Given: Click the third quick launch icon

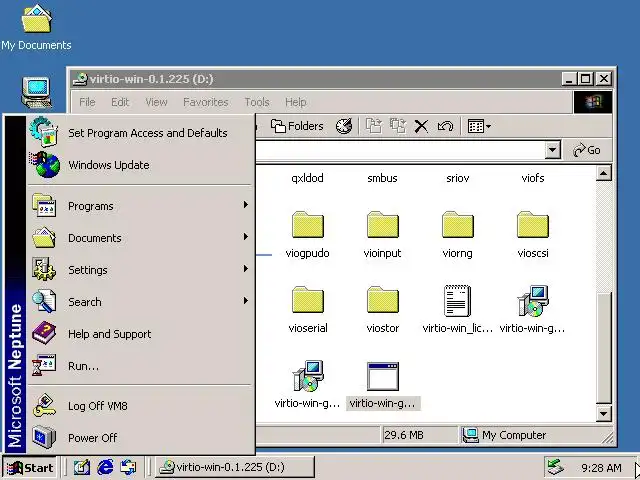Looking at the screenshot, I should (128, 467).
